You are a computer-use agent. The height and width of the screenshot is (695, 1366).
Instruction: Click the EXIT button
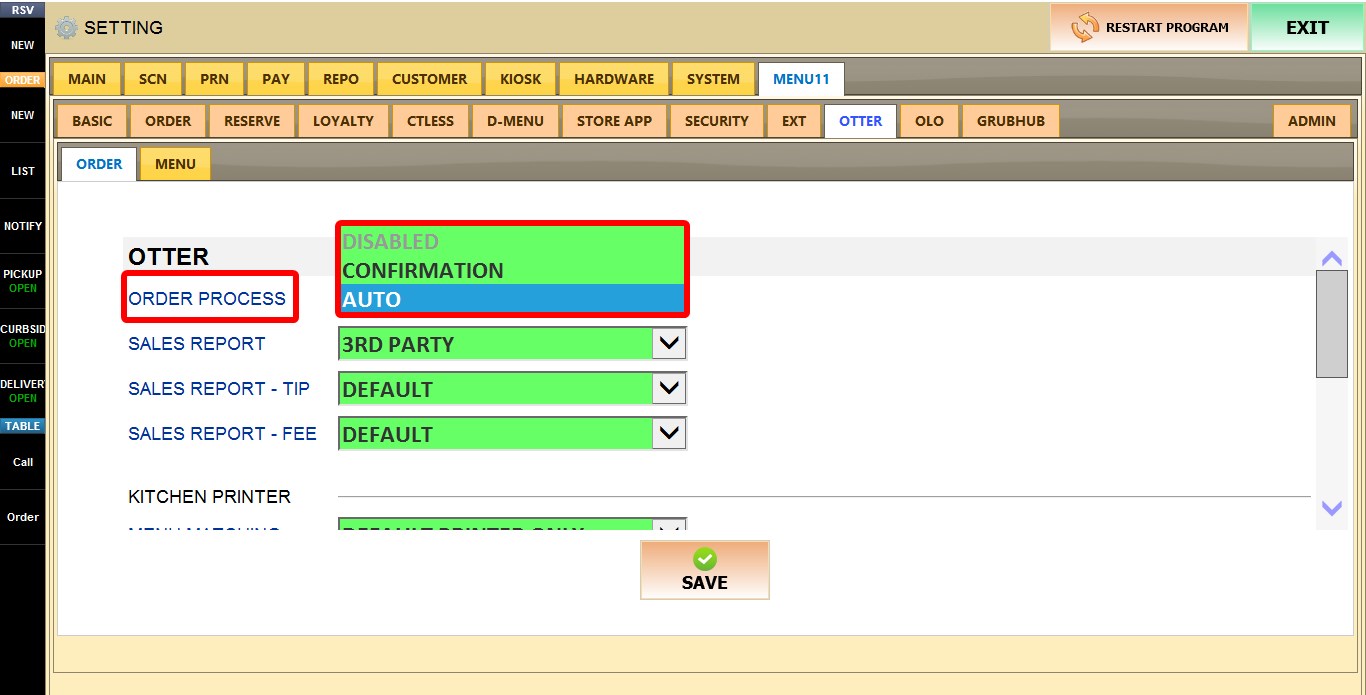pyautogui.click(x=1307, y=27)
